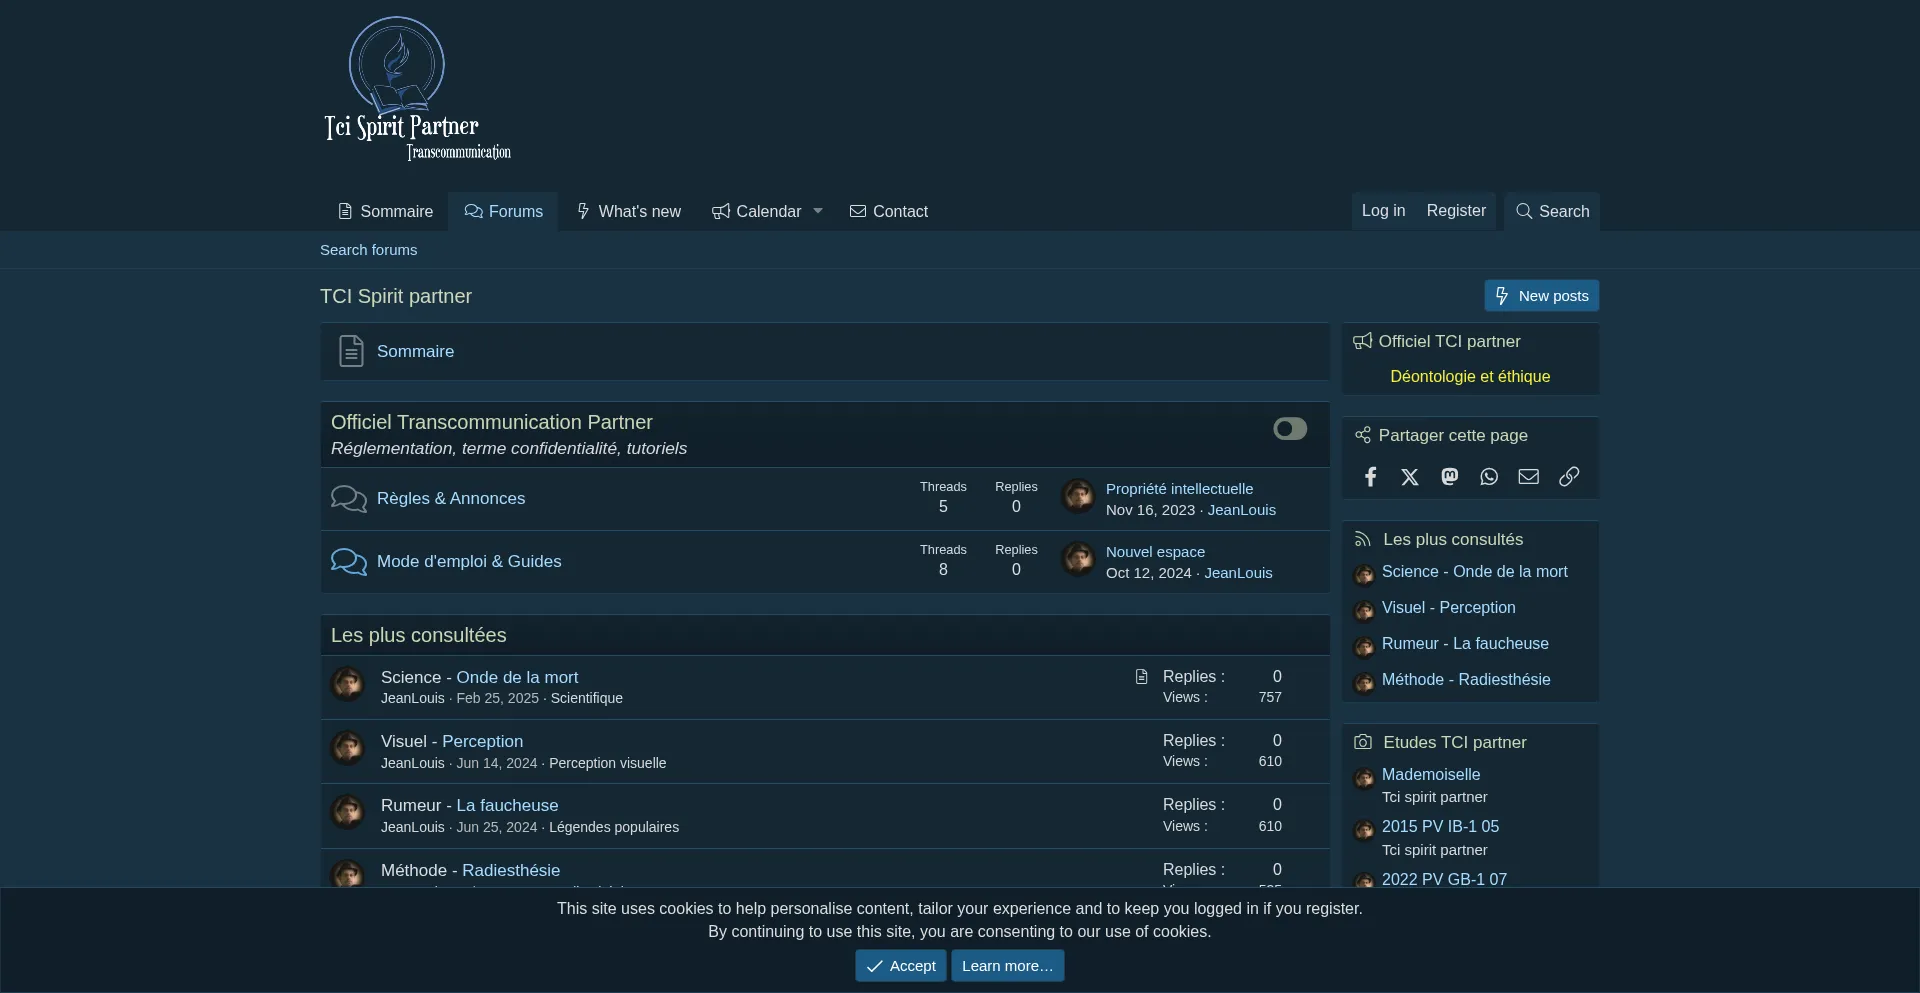Click JeanLouis author on Visuel - Perception row
The height and width of the screenshot is (993, 1920).
[x=412, y=764]
